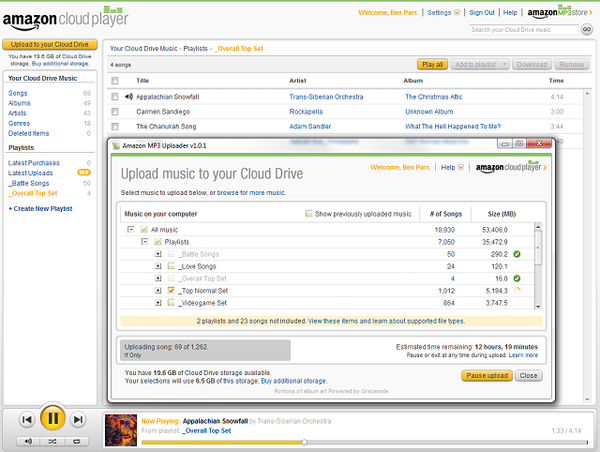Expand the _Love Songs node

pyautogui.click(x=158, y=266)
